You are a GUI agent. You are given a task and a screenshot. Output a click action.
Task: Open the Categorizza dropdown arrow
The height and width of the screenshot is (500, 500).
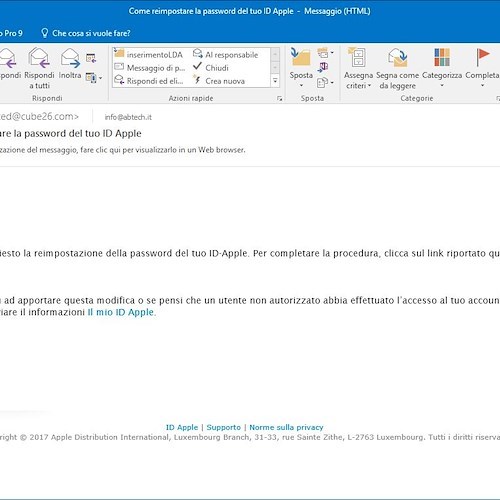[x=442, y=86]
